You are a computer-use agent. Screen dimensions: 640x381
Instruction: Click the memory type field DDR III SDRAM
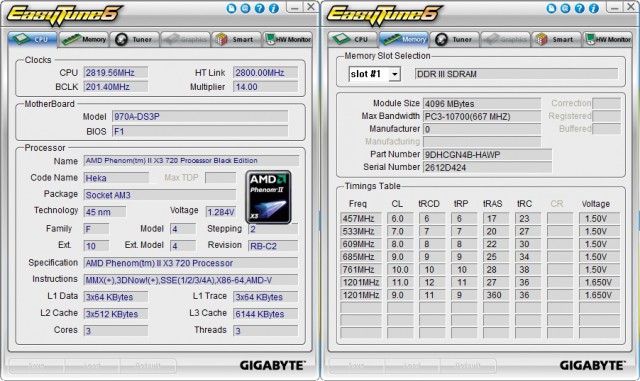click(516, 74)
